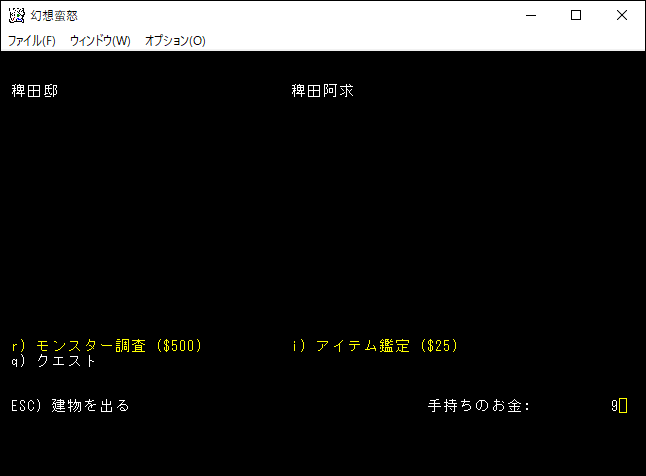This screenshot has height=476, width=646.
Task: Click the yellow text cursor box
Action: [x=623, y=406]
